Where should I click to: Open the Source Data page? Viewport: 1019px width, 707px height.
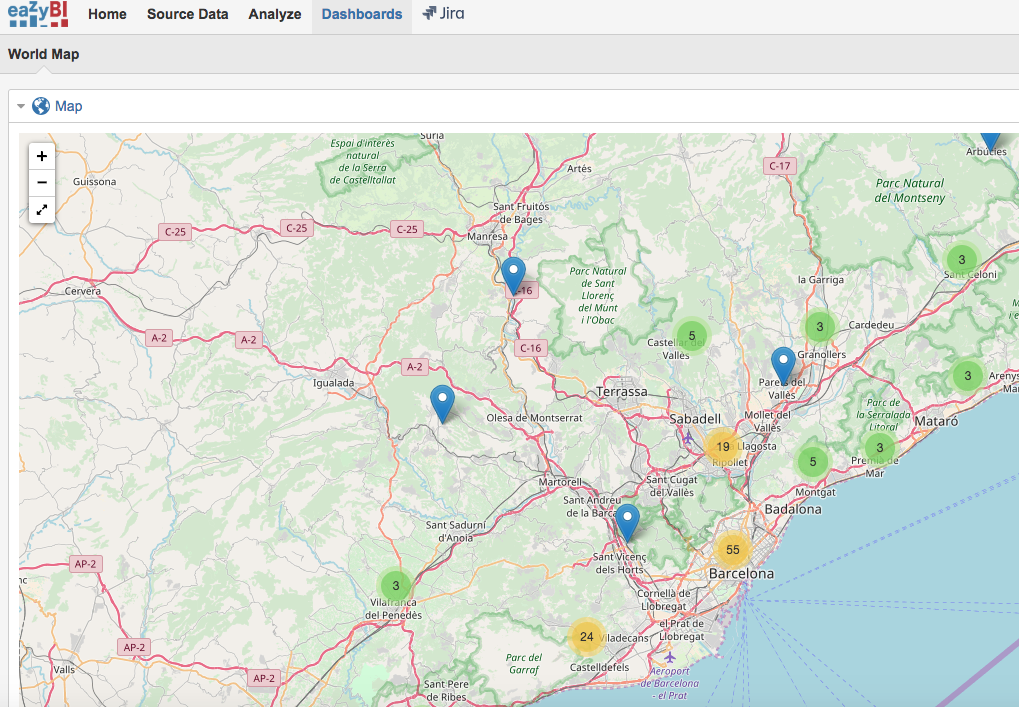pos(187,14)
